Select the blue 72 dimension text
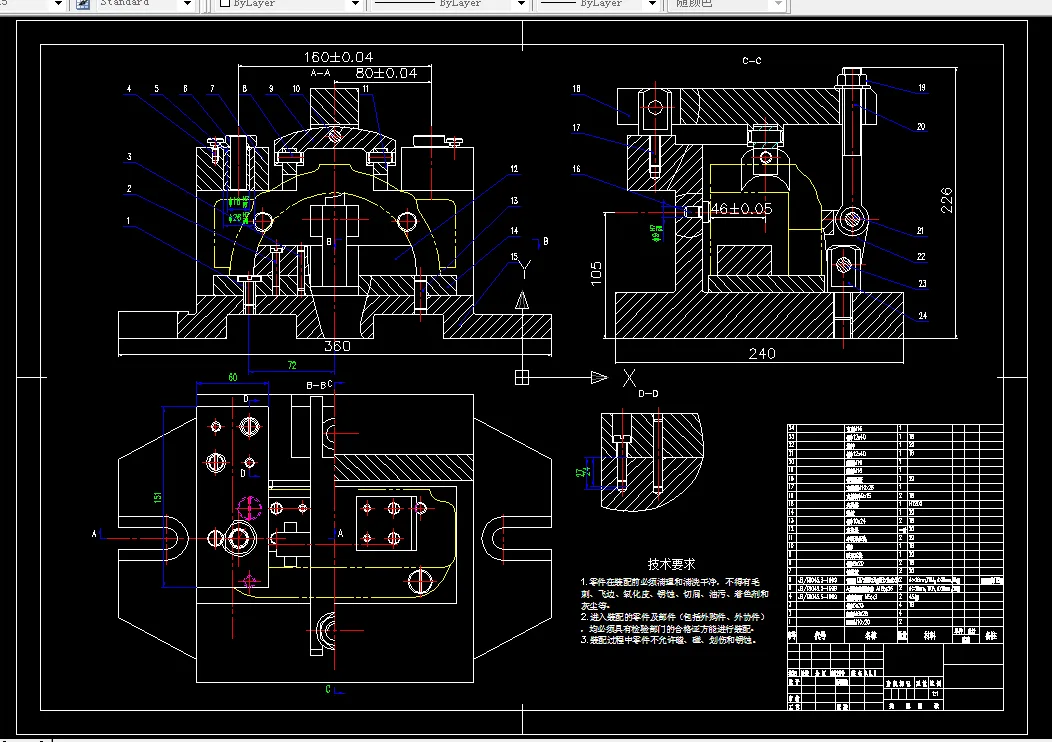The image size is (1052, 742). click(x=292, y=365)
